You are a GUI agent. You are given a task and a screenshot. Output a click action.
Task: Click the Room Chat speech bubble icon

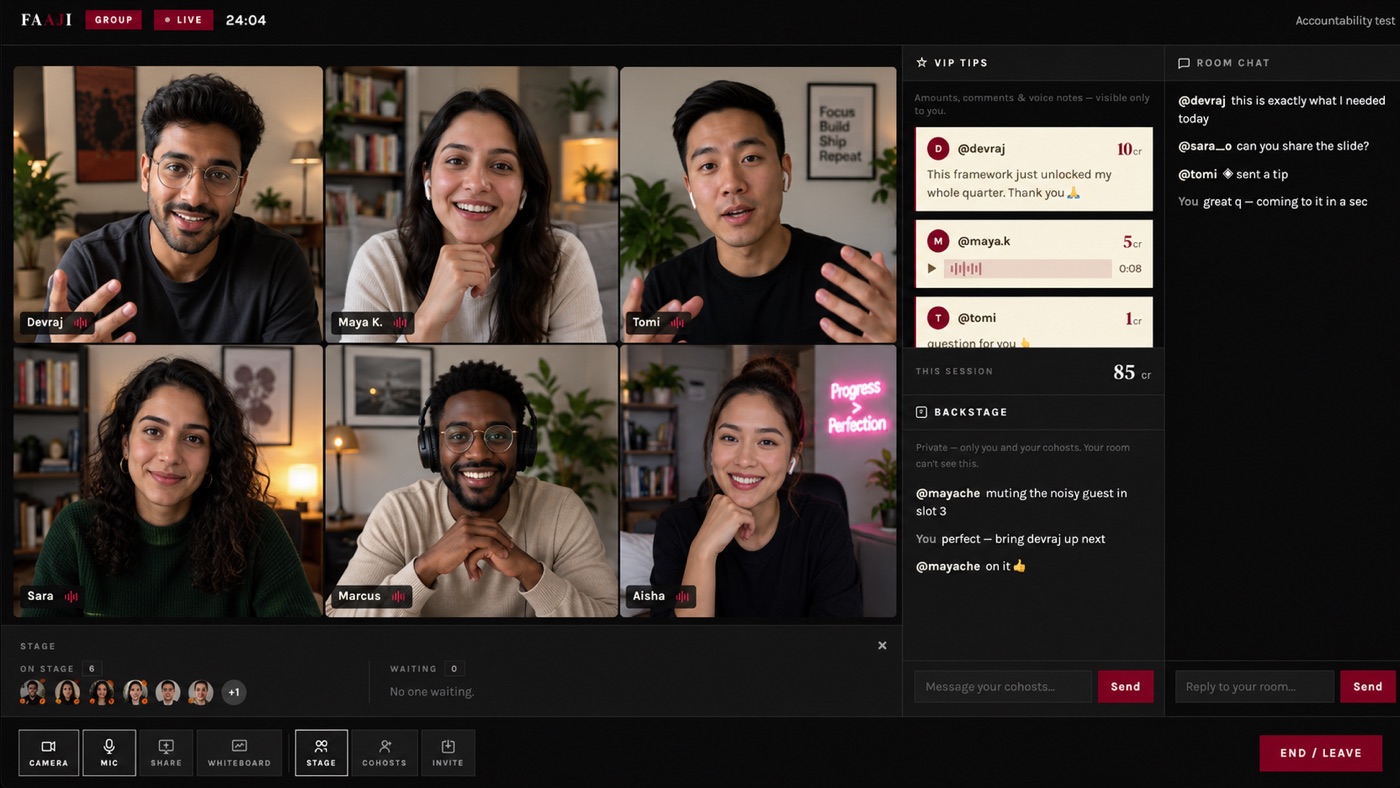coord(1184,63)
